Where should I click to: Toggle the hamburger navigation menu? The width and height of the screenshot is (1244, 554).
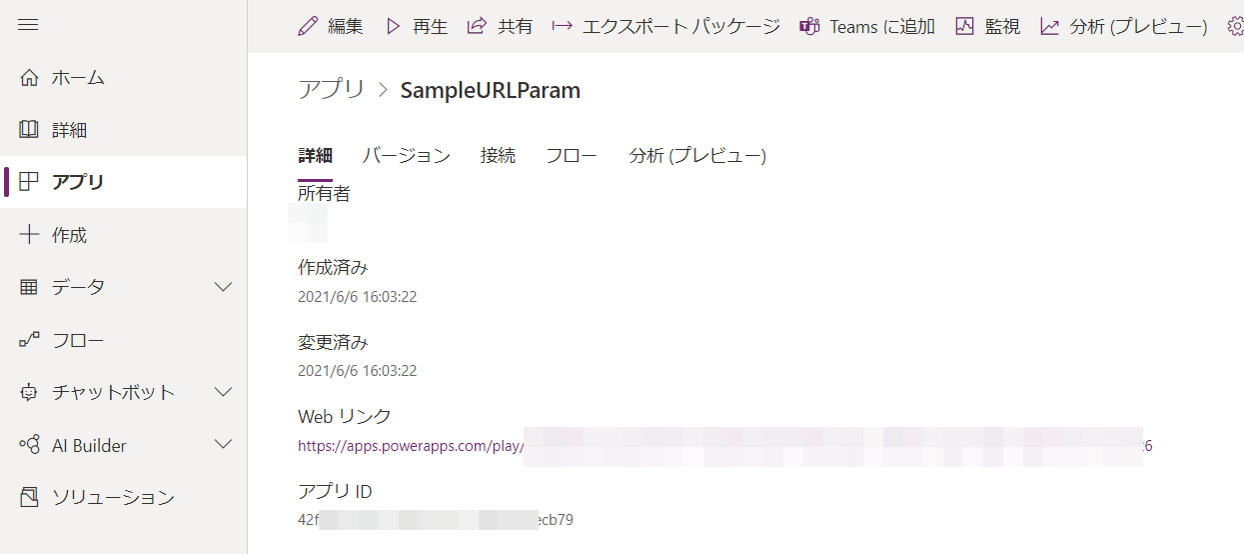28,25
